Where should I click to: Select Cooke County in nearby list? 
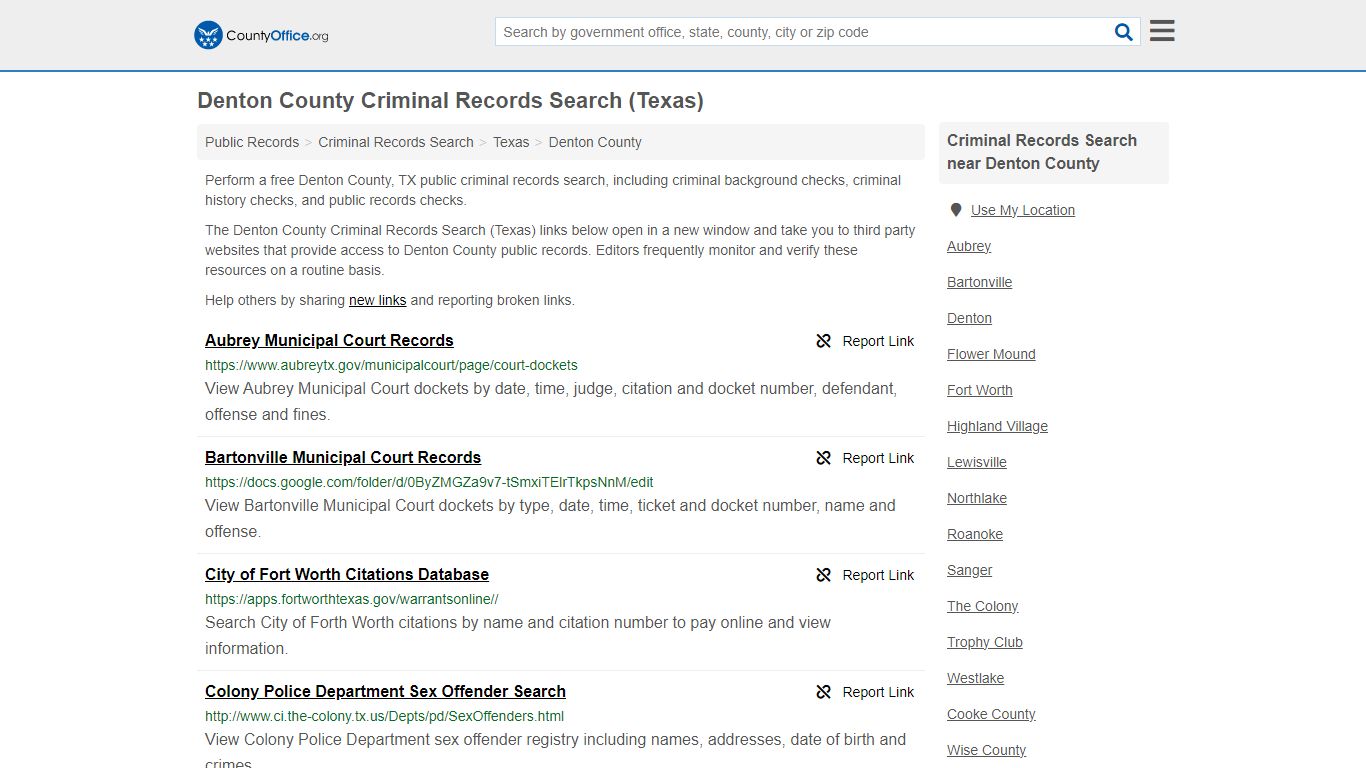[991, 714]
